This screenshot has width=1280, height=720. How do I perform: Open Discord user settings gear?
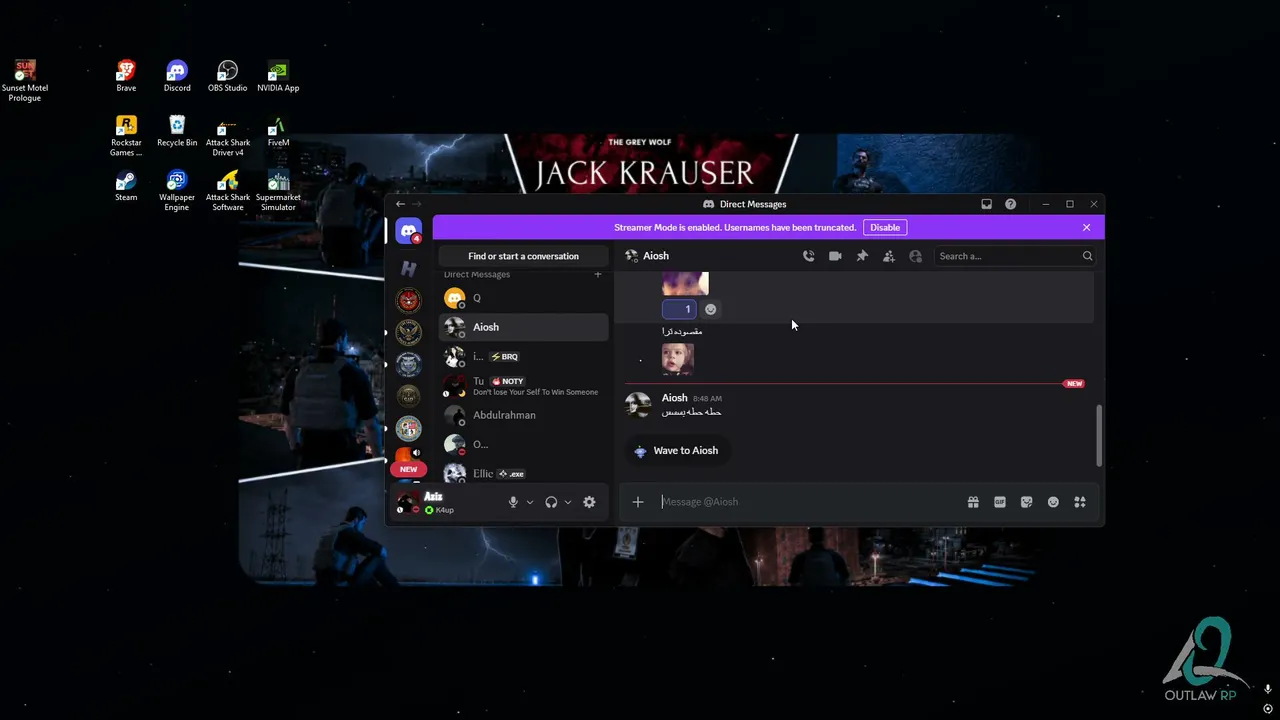click(589, 502)
